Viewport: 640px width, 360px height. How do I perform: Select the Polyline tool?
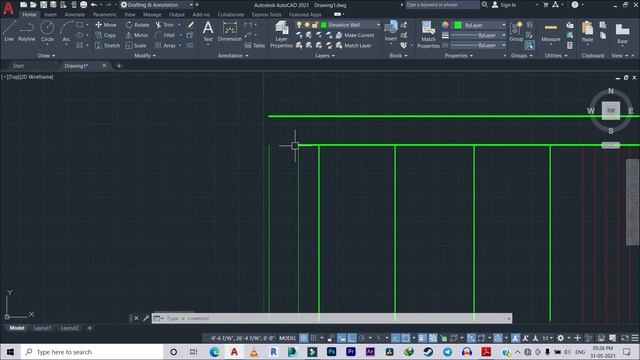click(27, 31)
